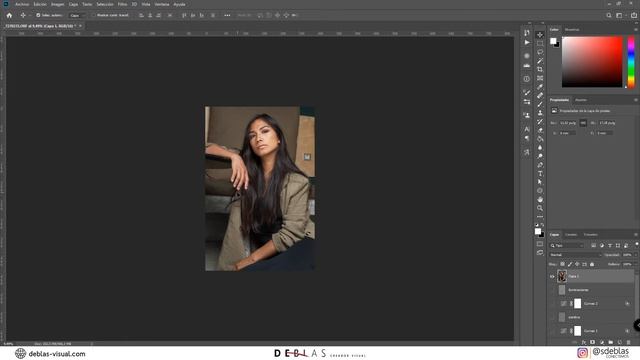Select the Eyedropper tool

pos(540,87)
